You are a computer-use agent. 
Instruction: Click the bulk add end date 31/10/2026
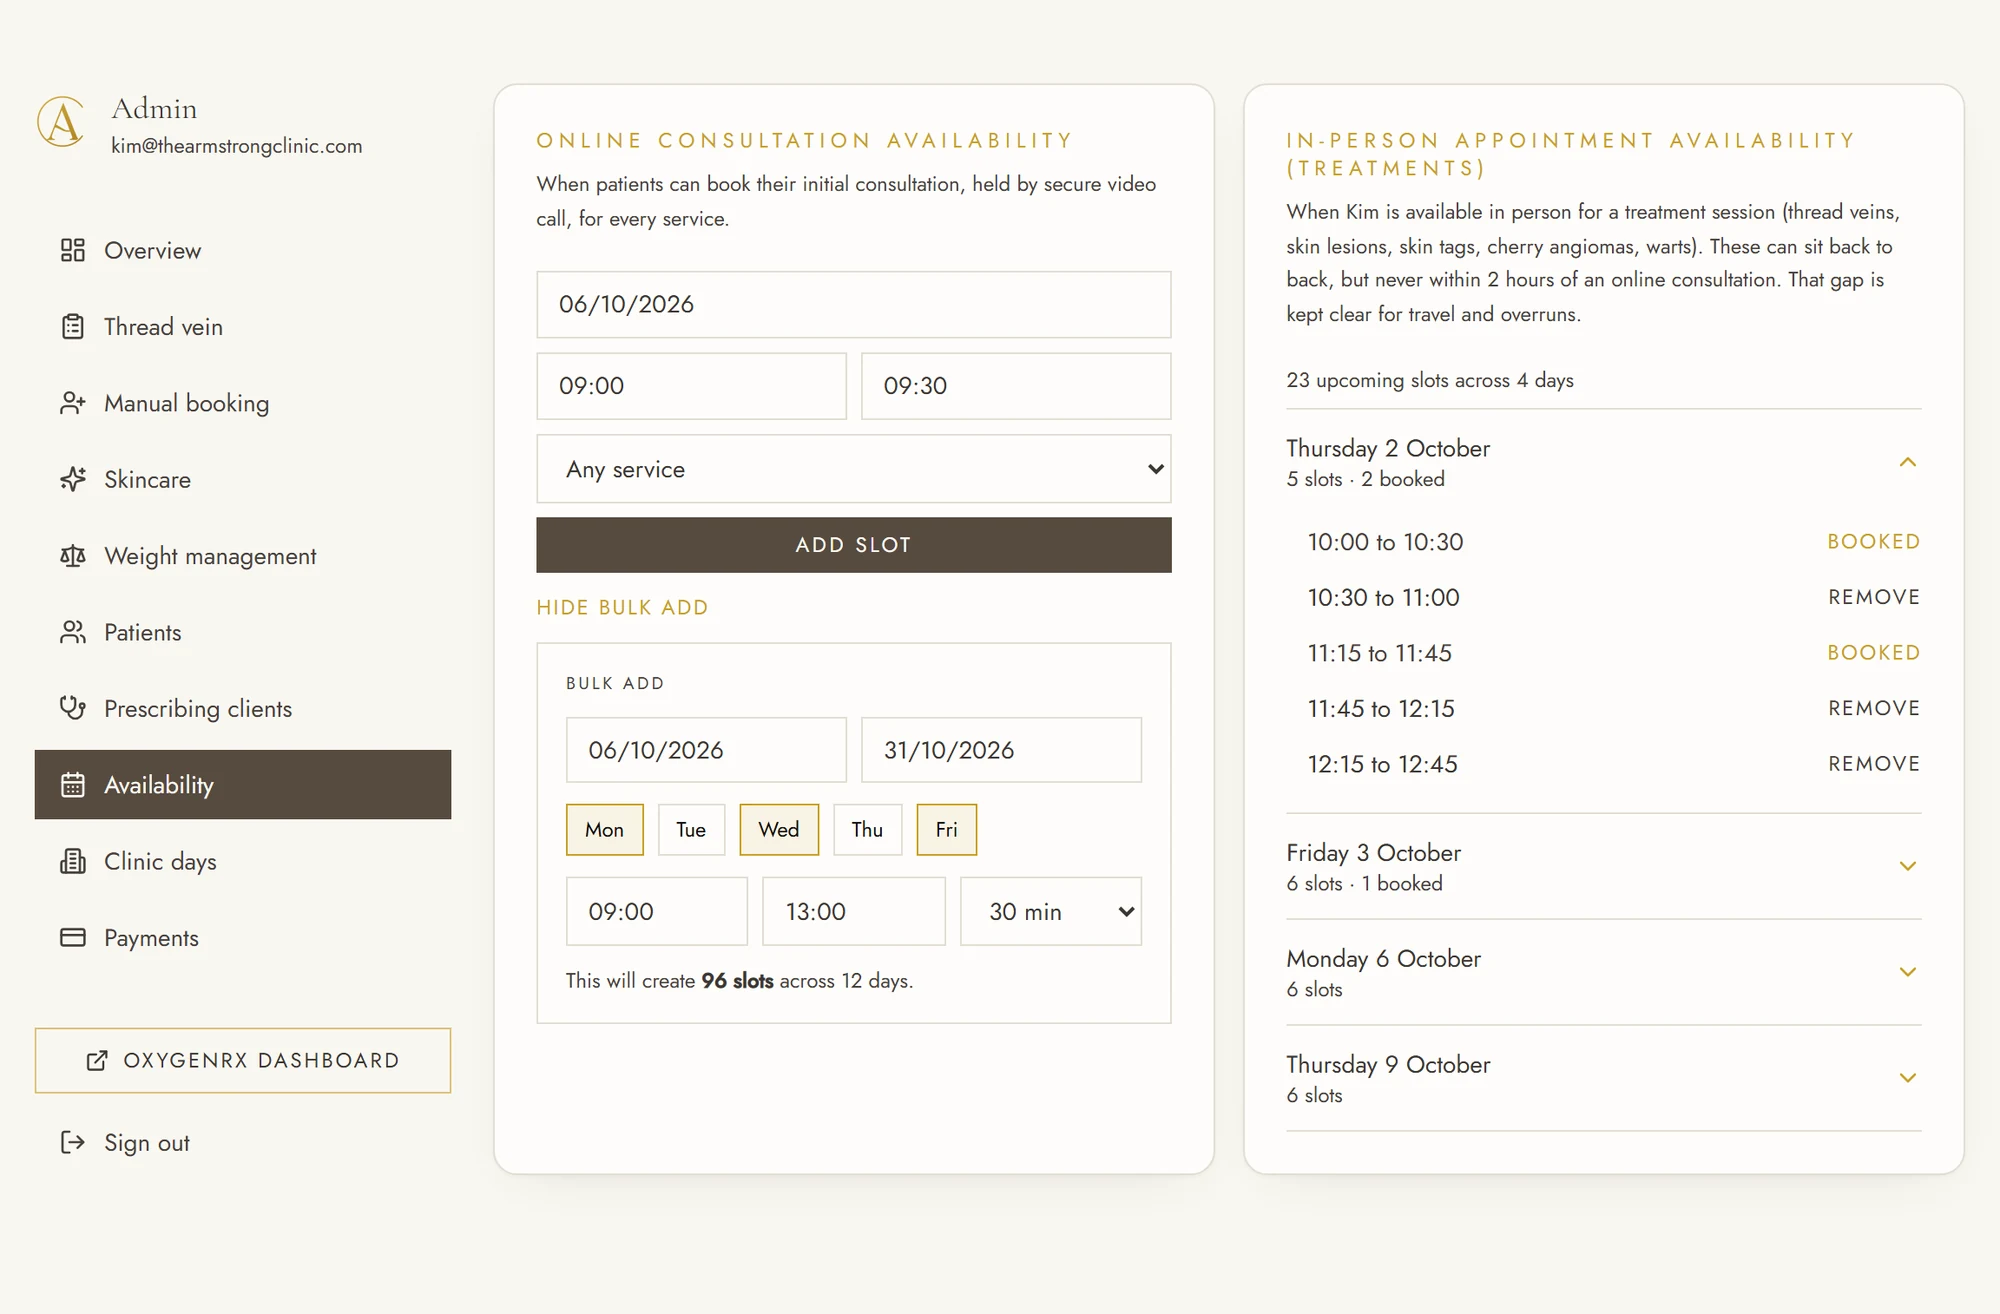click(x=1001, y=750)
